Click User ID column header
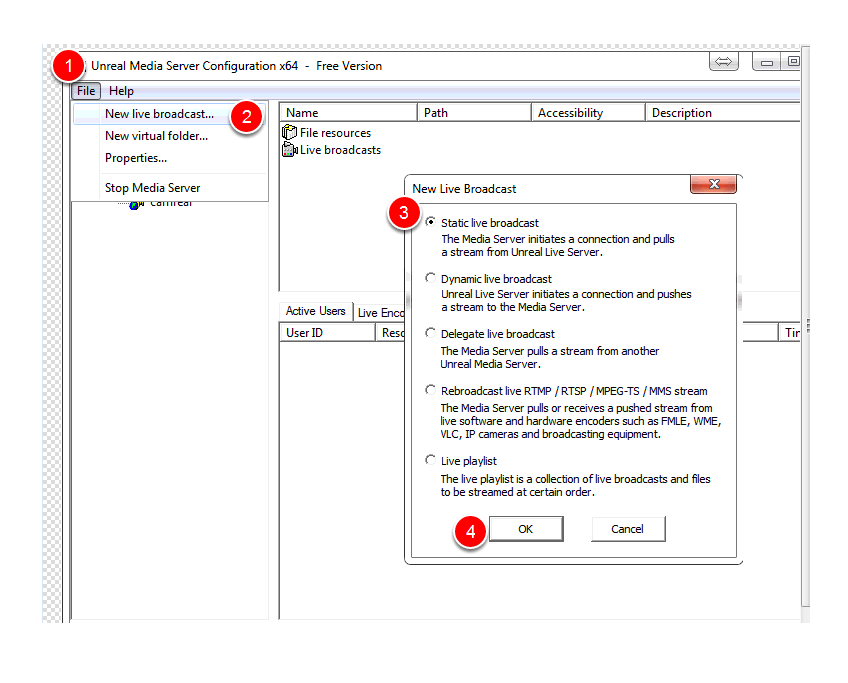848x683 pixels. point(327,333)
